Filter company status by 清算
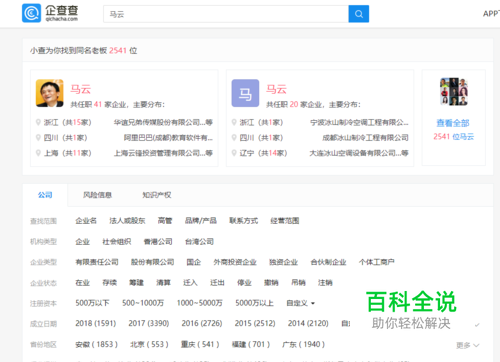The height and width of the screenshot is (362, 500). click(163, 283)
